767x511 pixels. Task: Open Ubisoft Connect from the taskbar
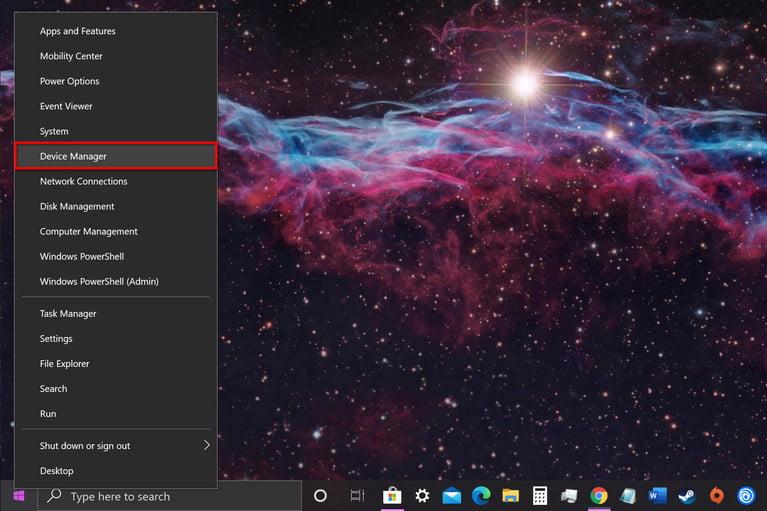click(x=746, y=496)
